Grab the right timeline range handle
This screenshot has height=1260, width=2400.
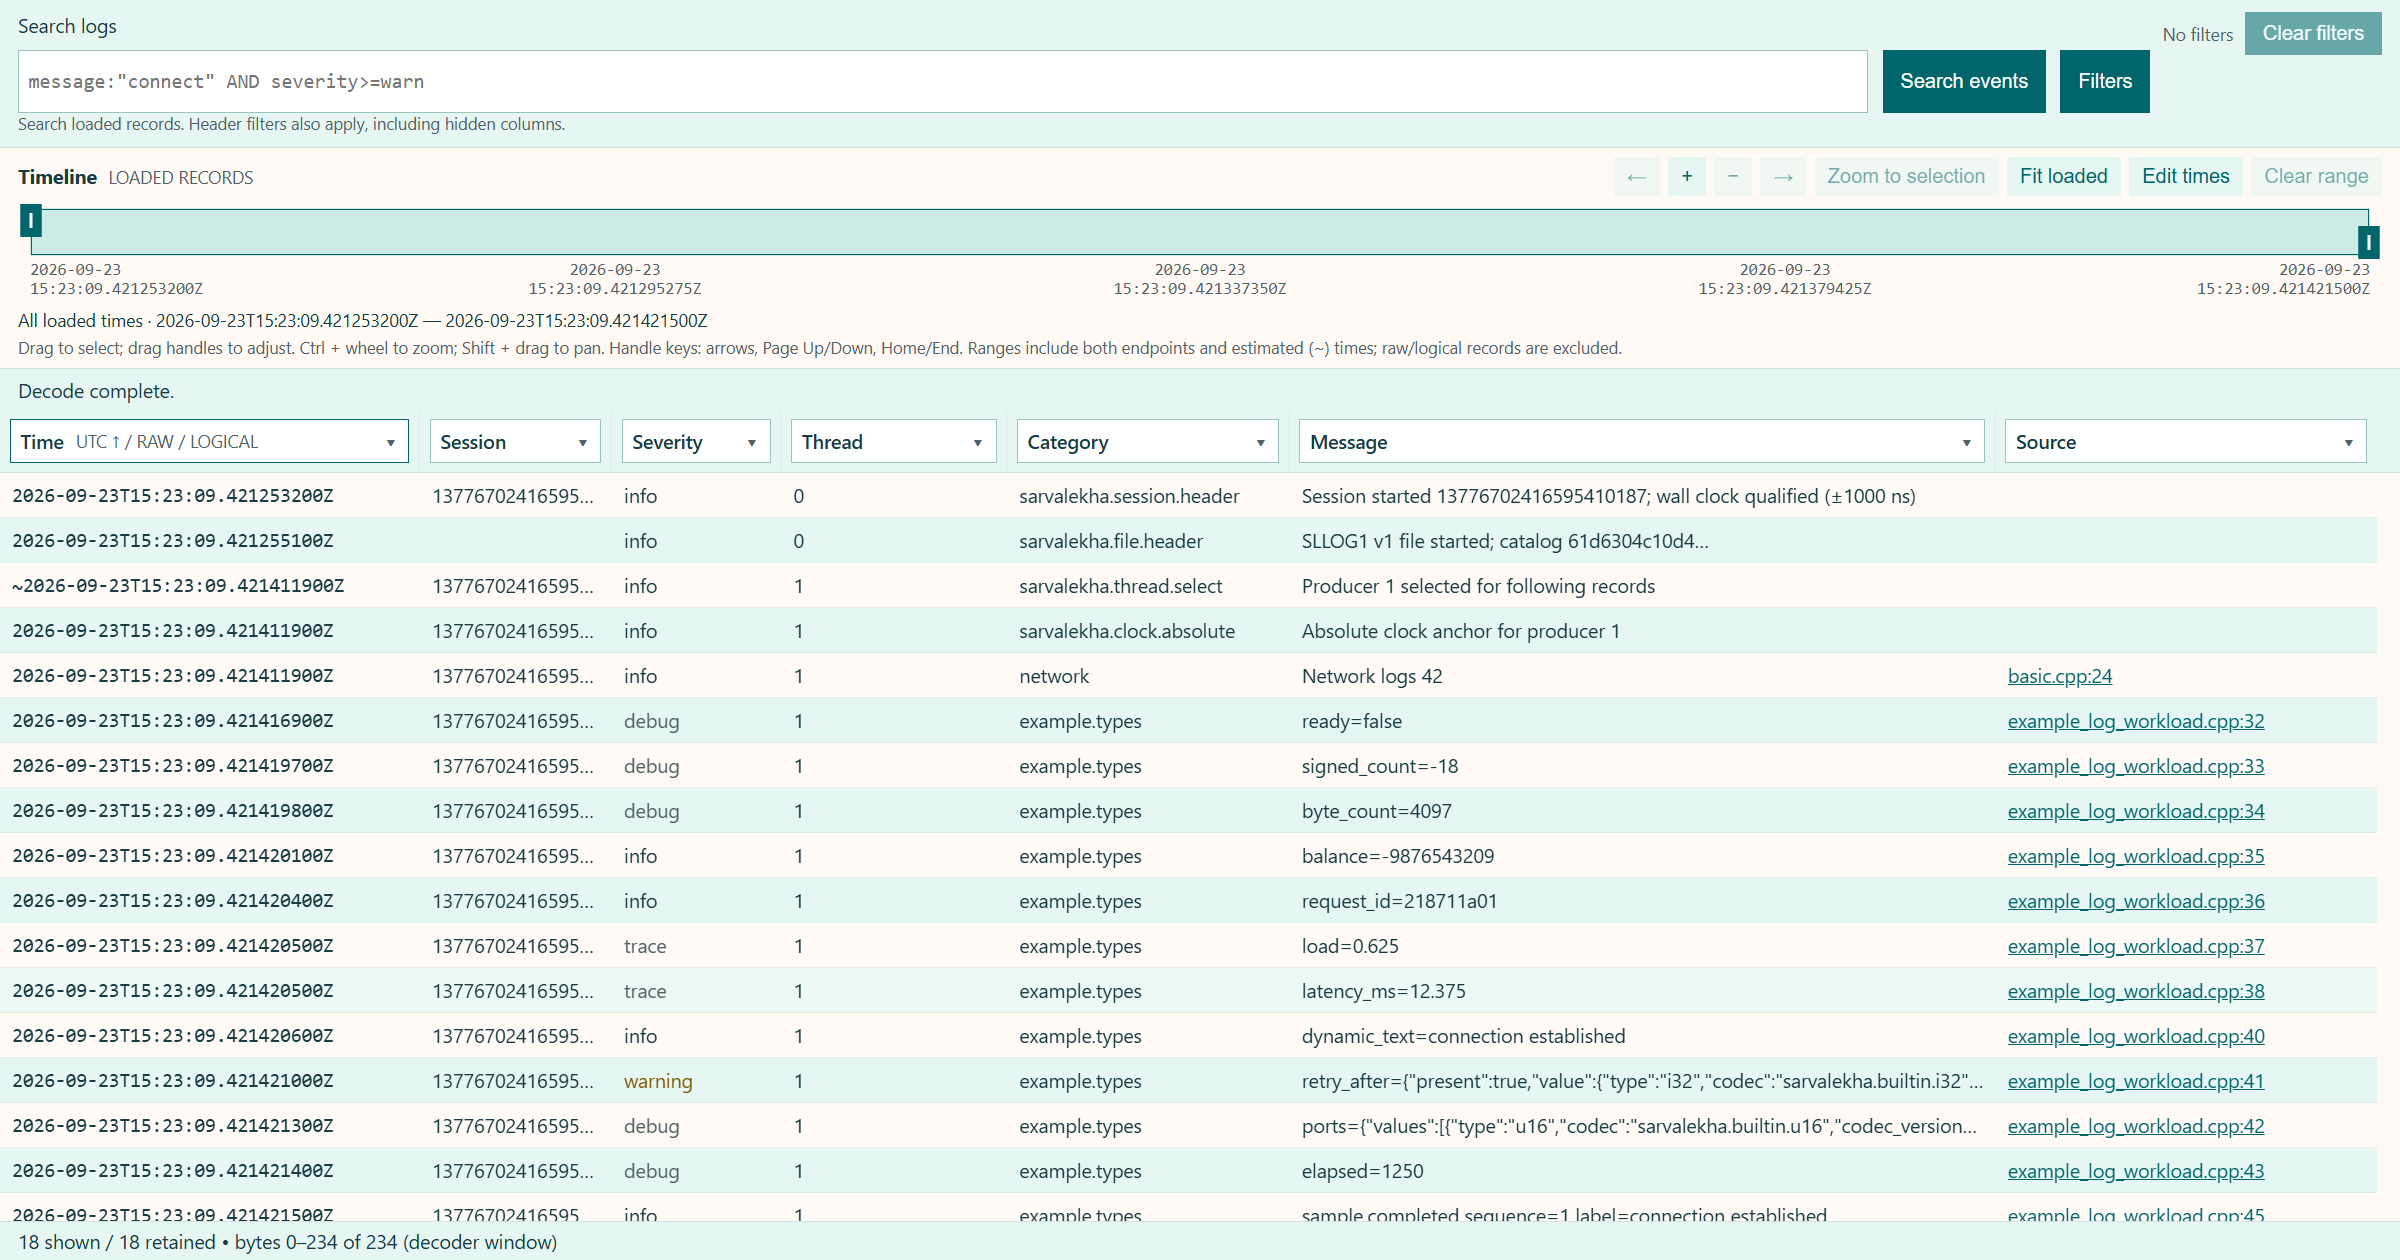(2368, 242)
